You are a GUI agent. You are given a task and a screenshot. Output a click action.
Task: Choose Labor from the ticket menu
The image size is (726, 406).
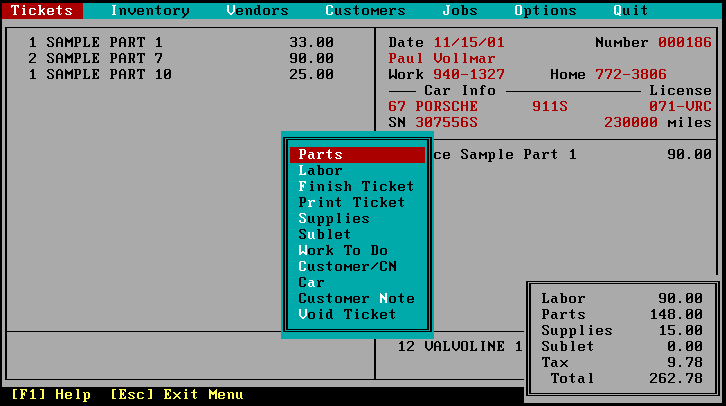[320, 171]
